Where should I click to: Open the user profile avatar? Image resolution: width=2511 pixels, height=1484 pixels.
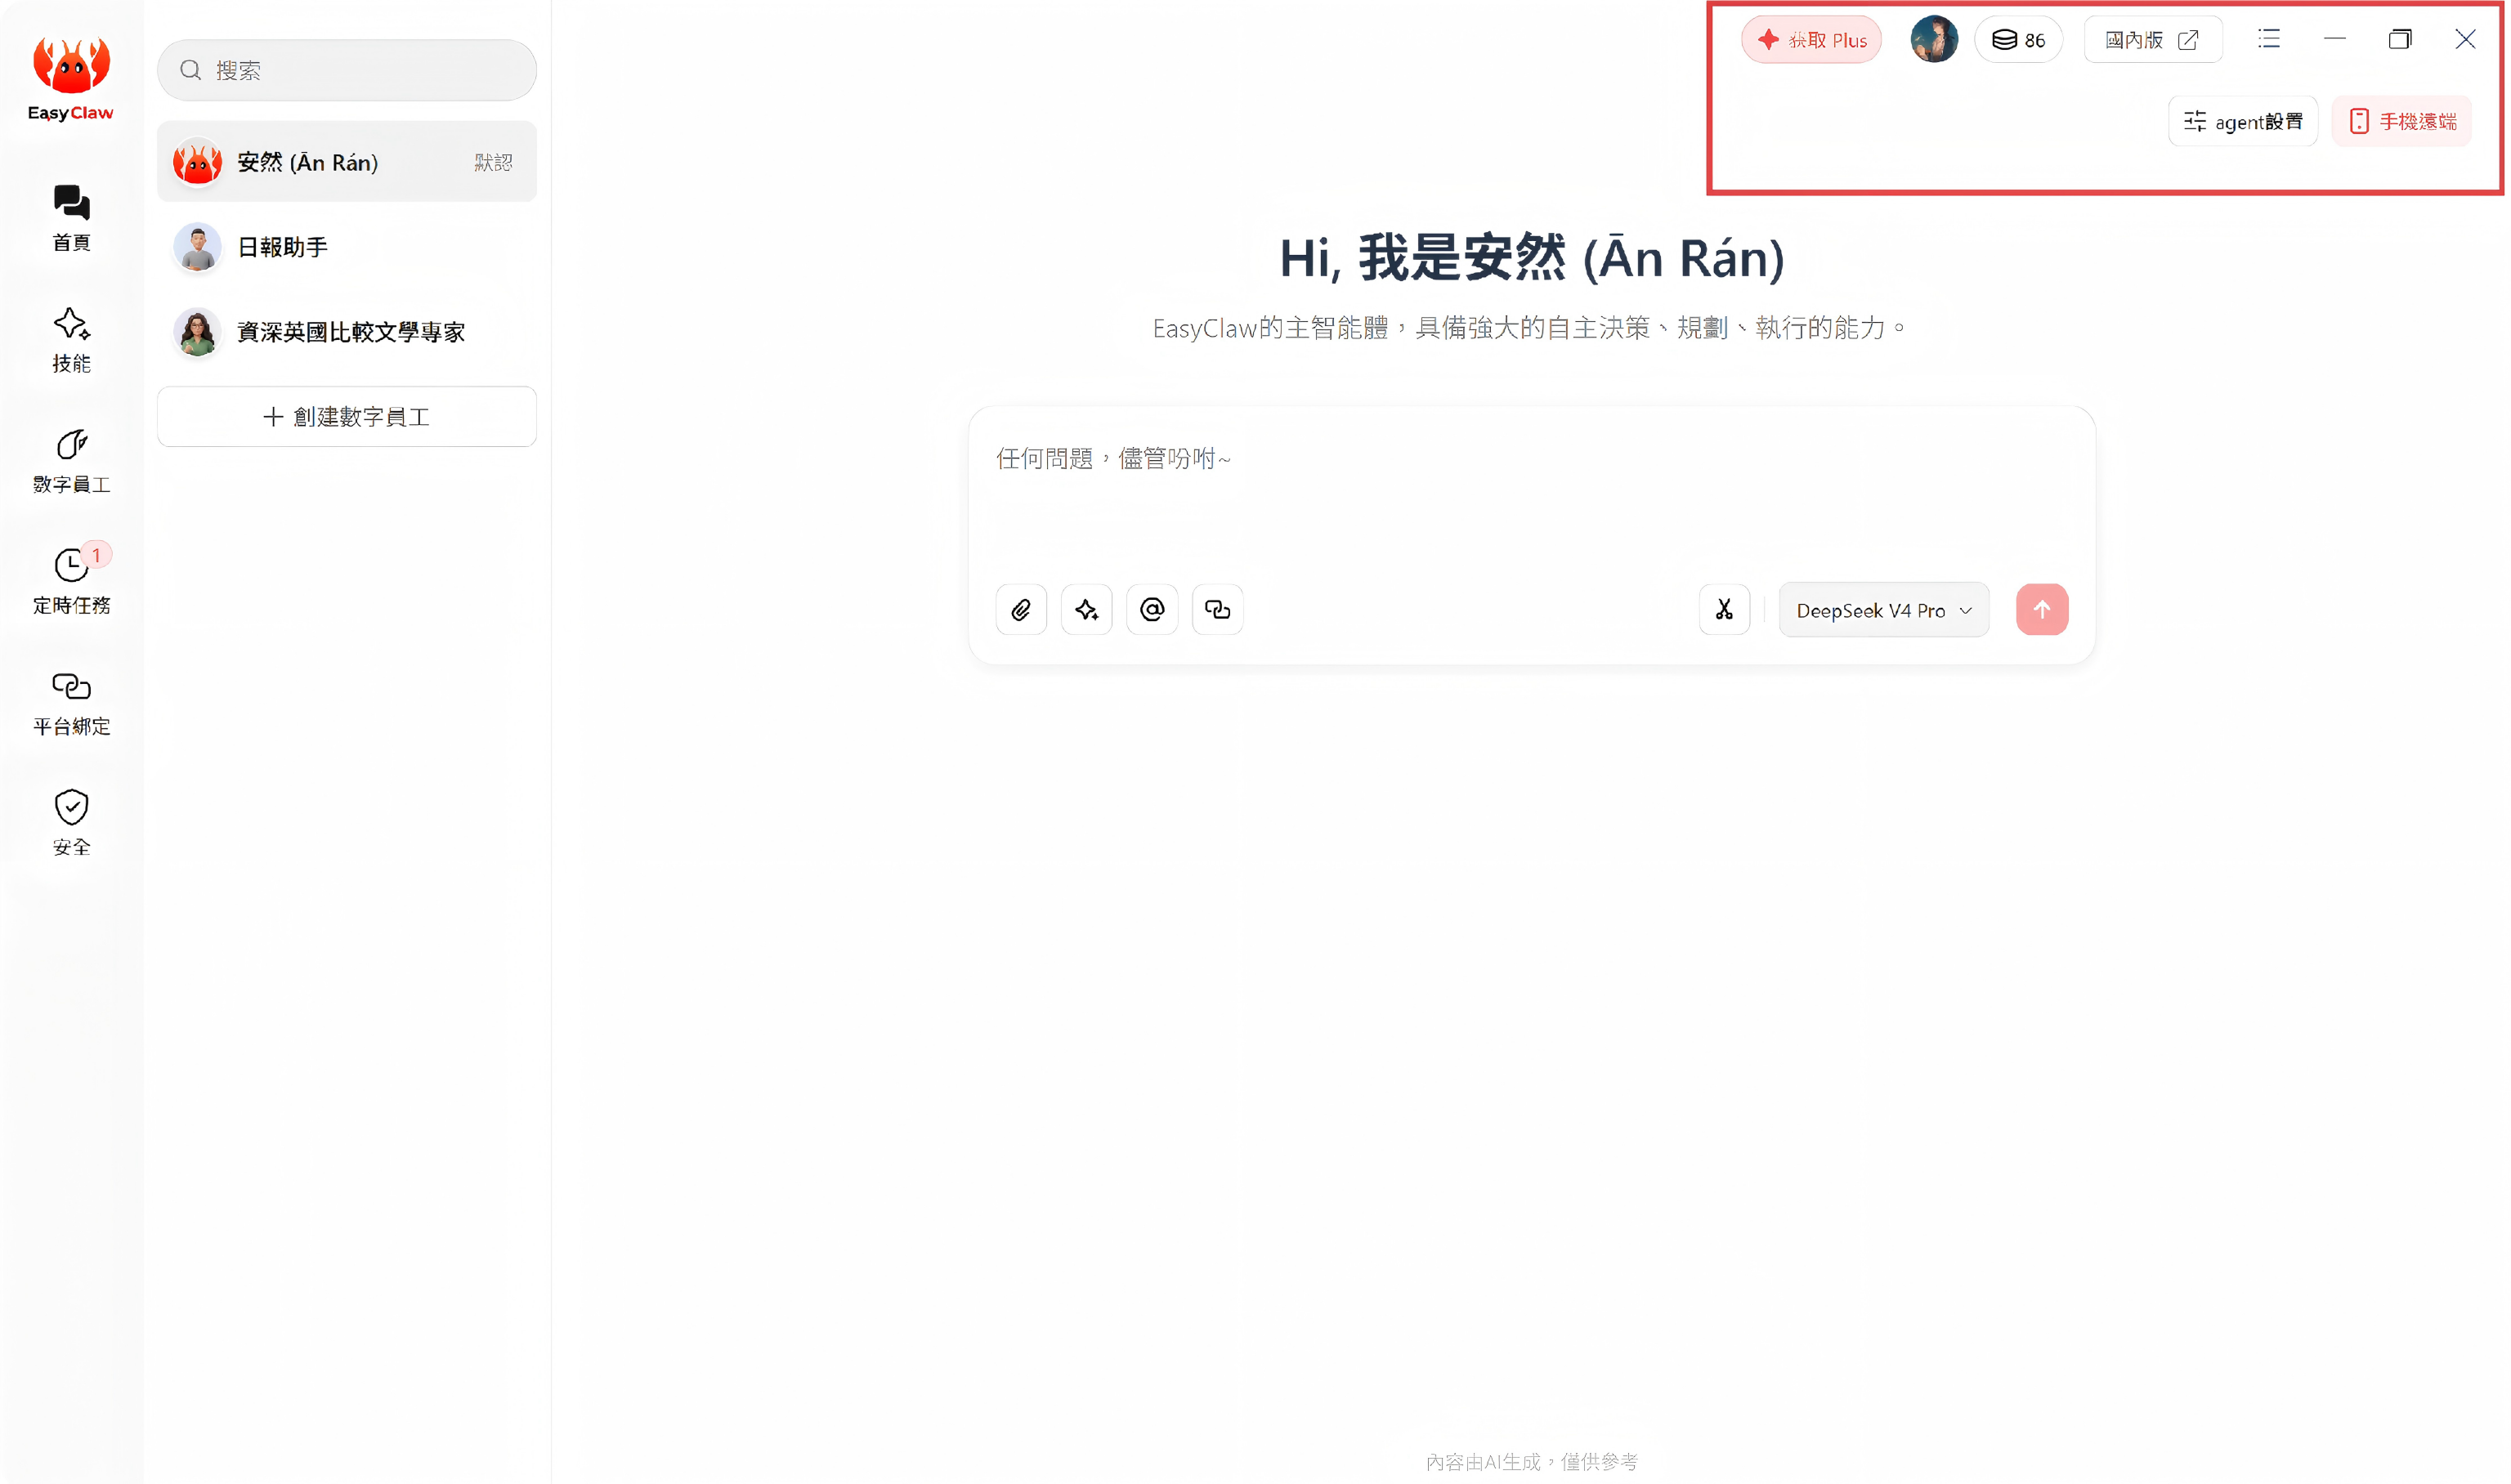pyautogui.click(x=1933, y=40)
